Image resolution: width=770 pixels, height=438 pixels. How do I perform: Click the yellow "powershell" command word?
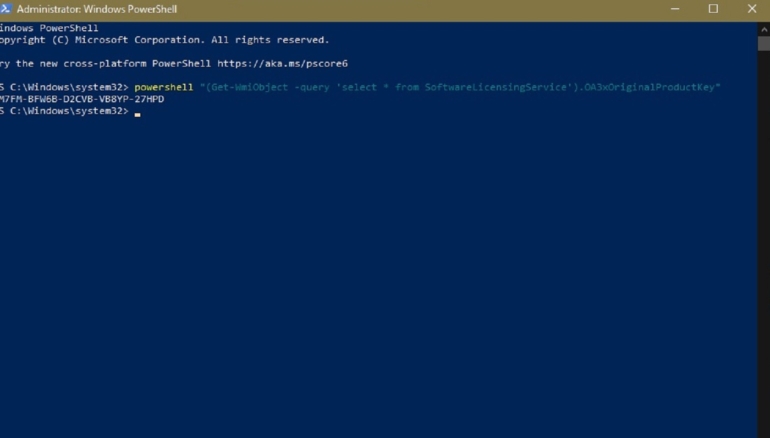coord(164,88)
